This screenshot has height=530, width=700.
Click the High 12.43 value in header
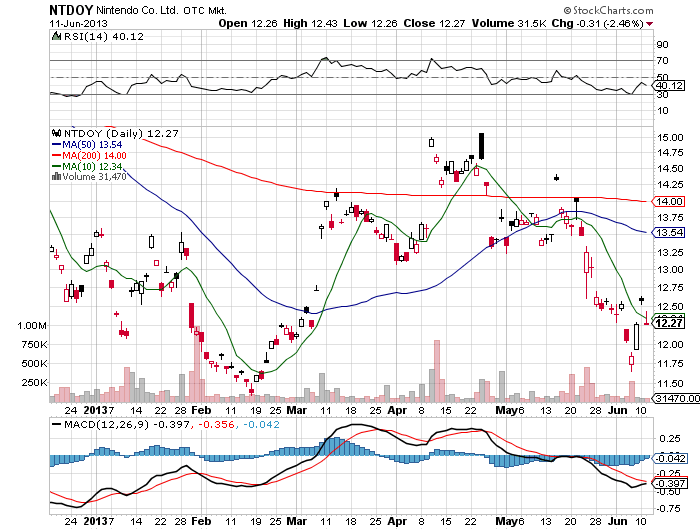[x=310, y=24]
